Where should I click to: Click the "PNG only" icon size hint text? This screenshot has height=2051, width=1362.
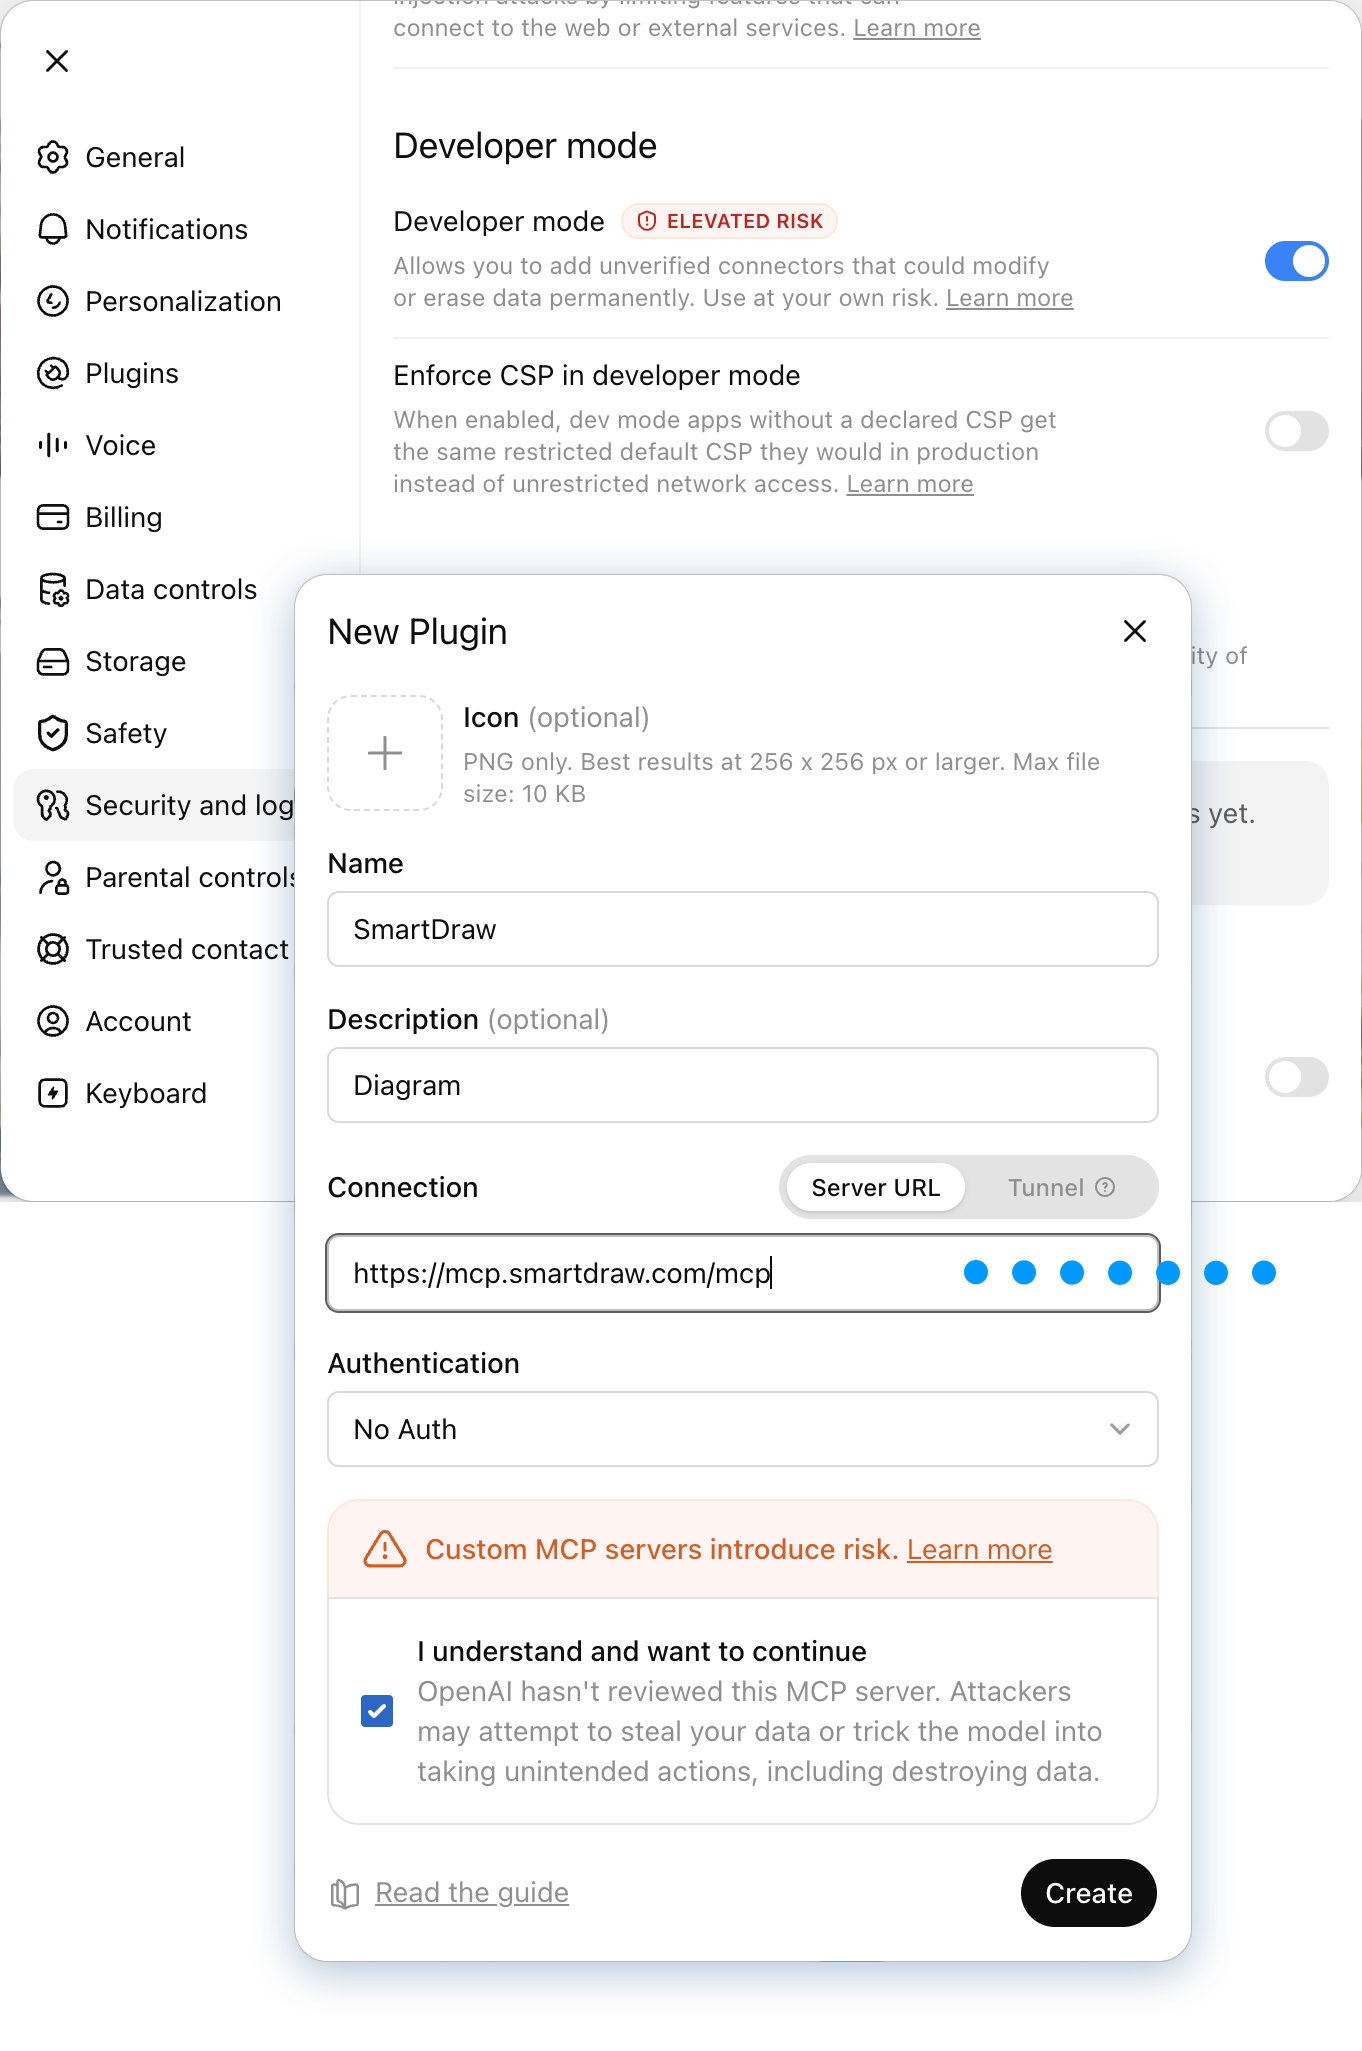[781, 778]
